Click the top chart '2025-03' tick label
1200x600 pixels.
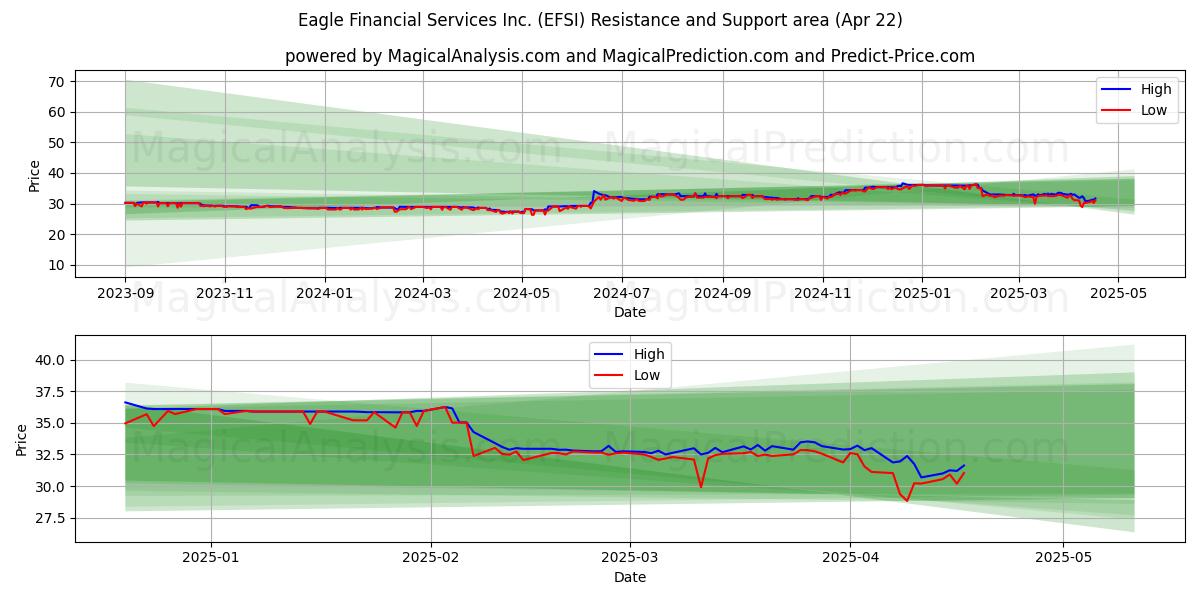click(1018, 293)
